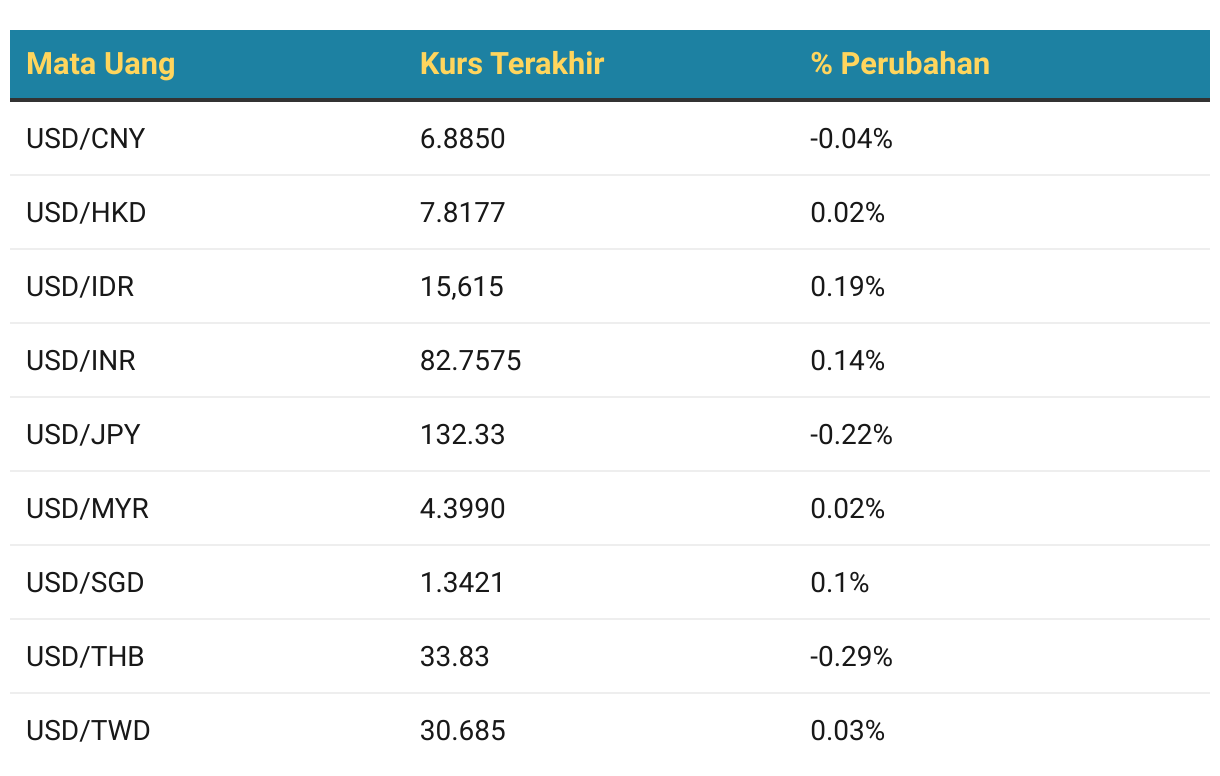Select the USD/MYR currency pair

pos(88,509)
